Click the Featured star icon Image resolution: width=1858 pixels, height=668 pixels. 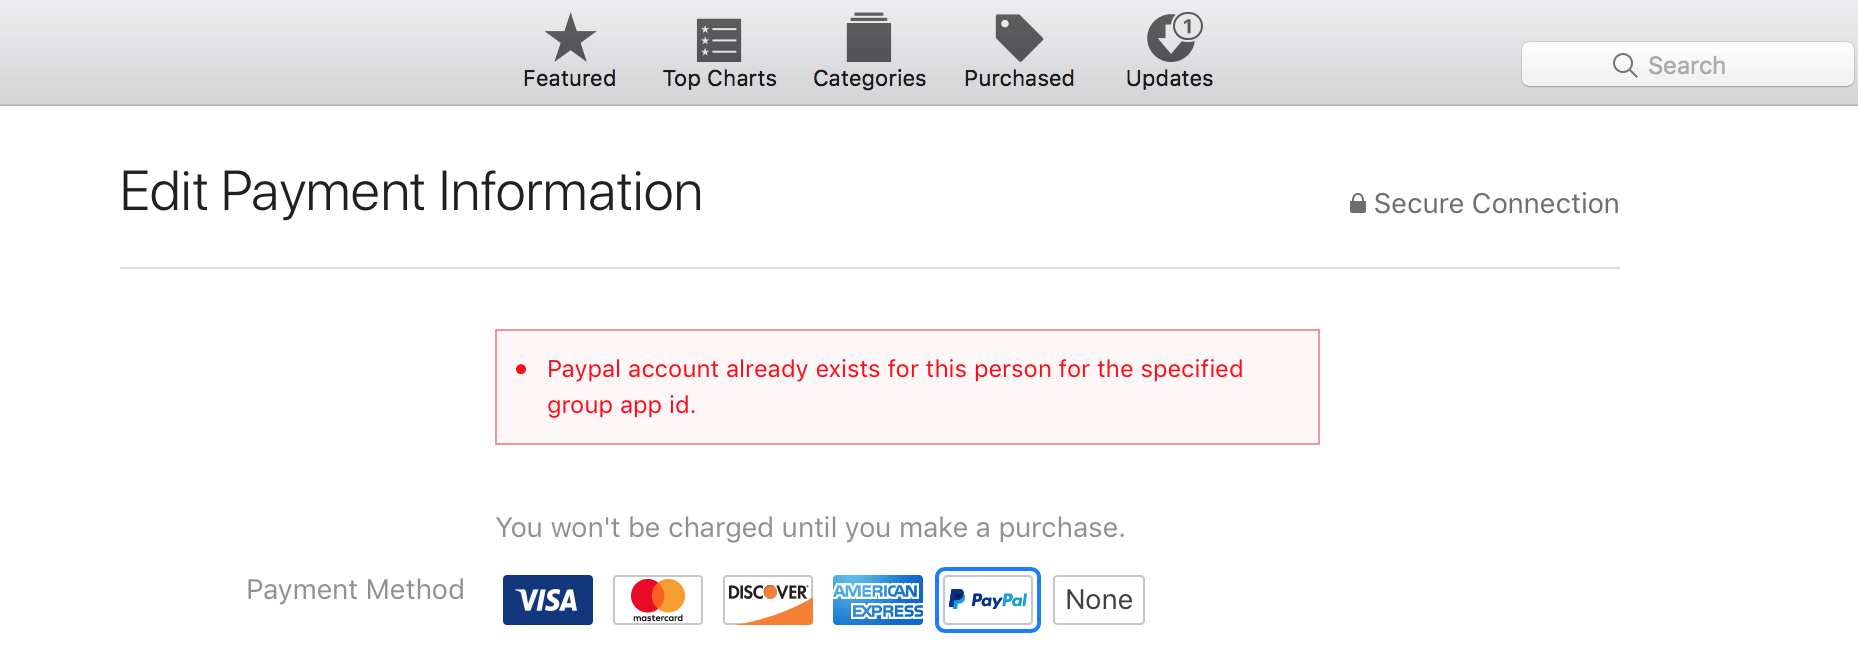pos(570,39)
